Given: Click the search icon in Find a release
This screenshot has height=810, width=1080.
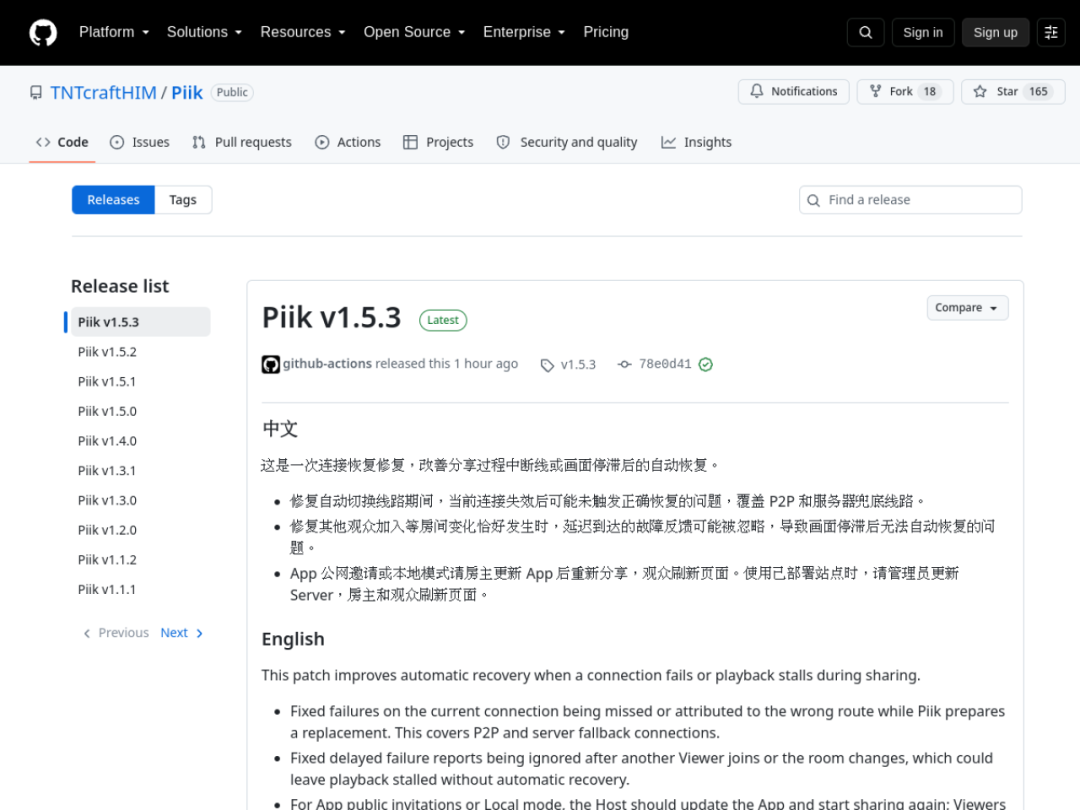Looking at the screenshot, I should pos(813,200).
